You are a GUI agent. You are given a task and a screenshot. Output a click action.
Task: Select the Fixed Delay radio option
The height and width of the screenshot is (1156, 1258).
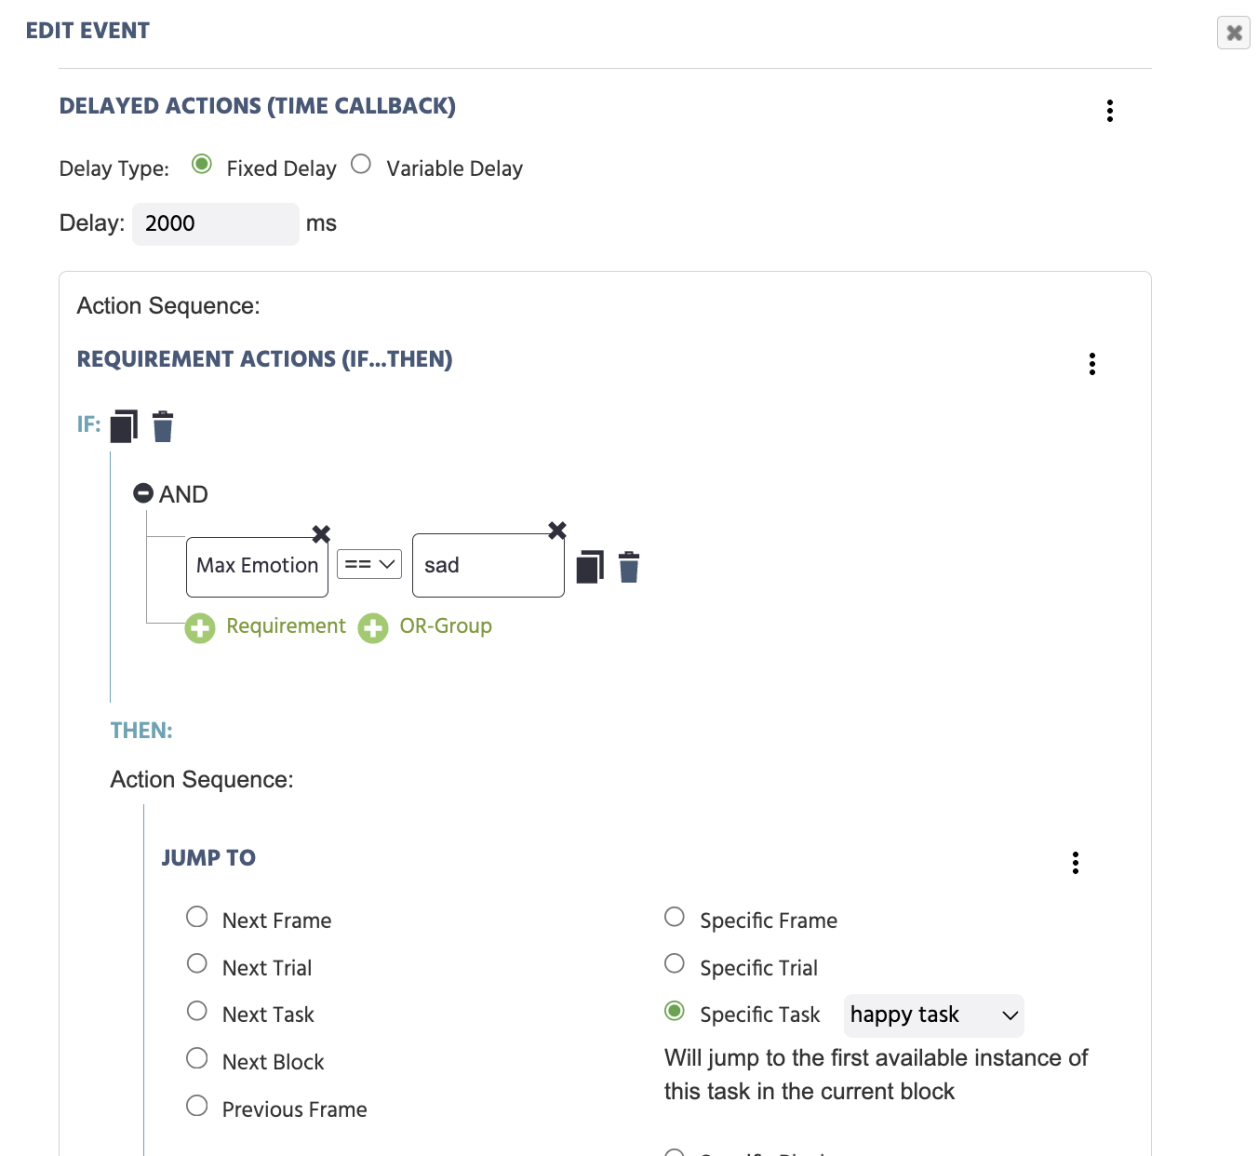(202, 164)
